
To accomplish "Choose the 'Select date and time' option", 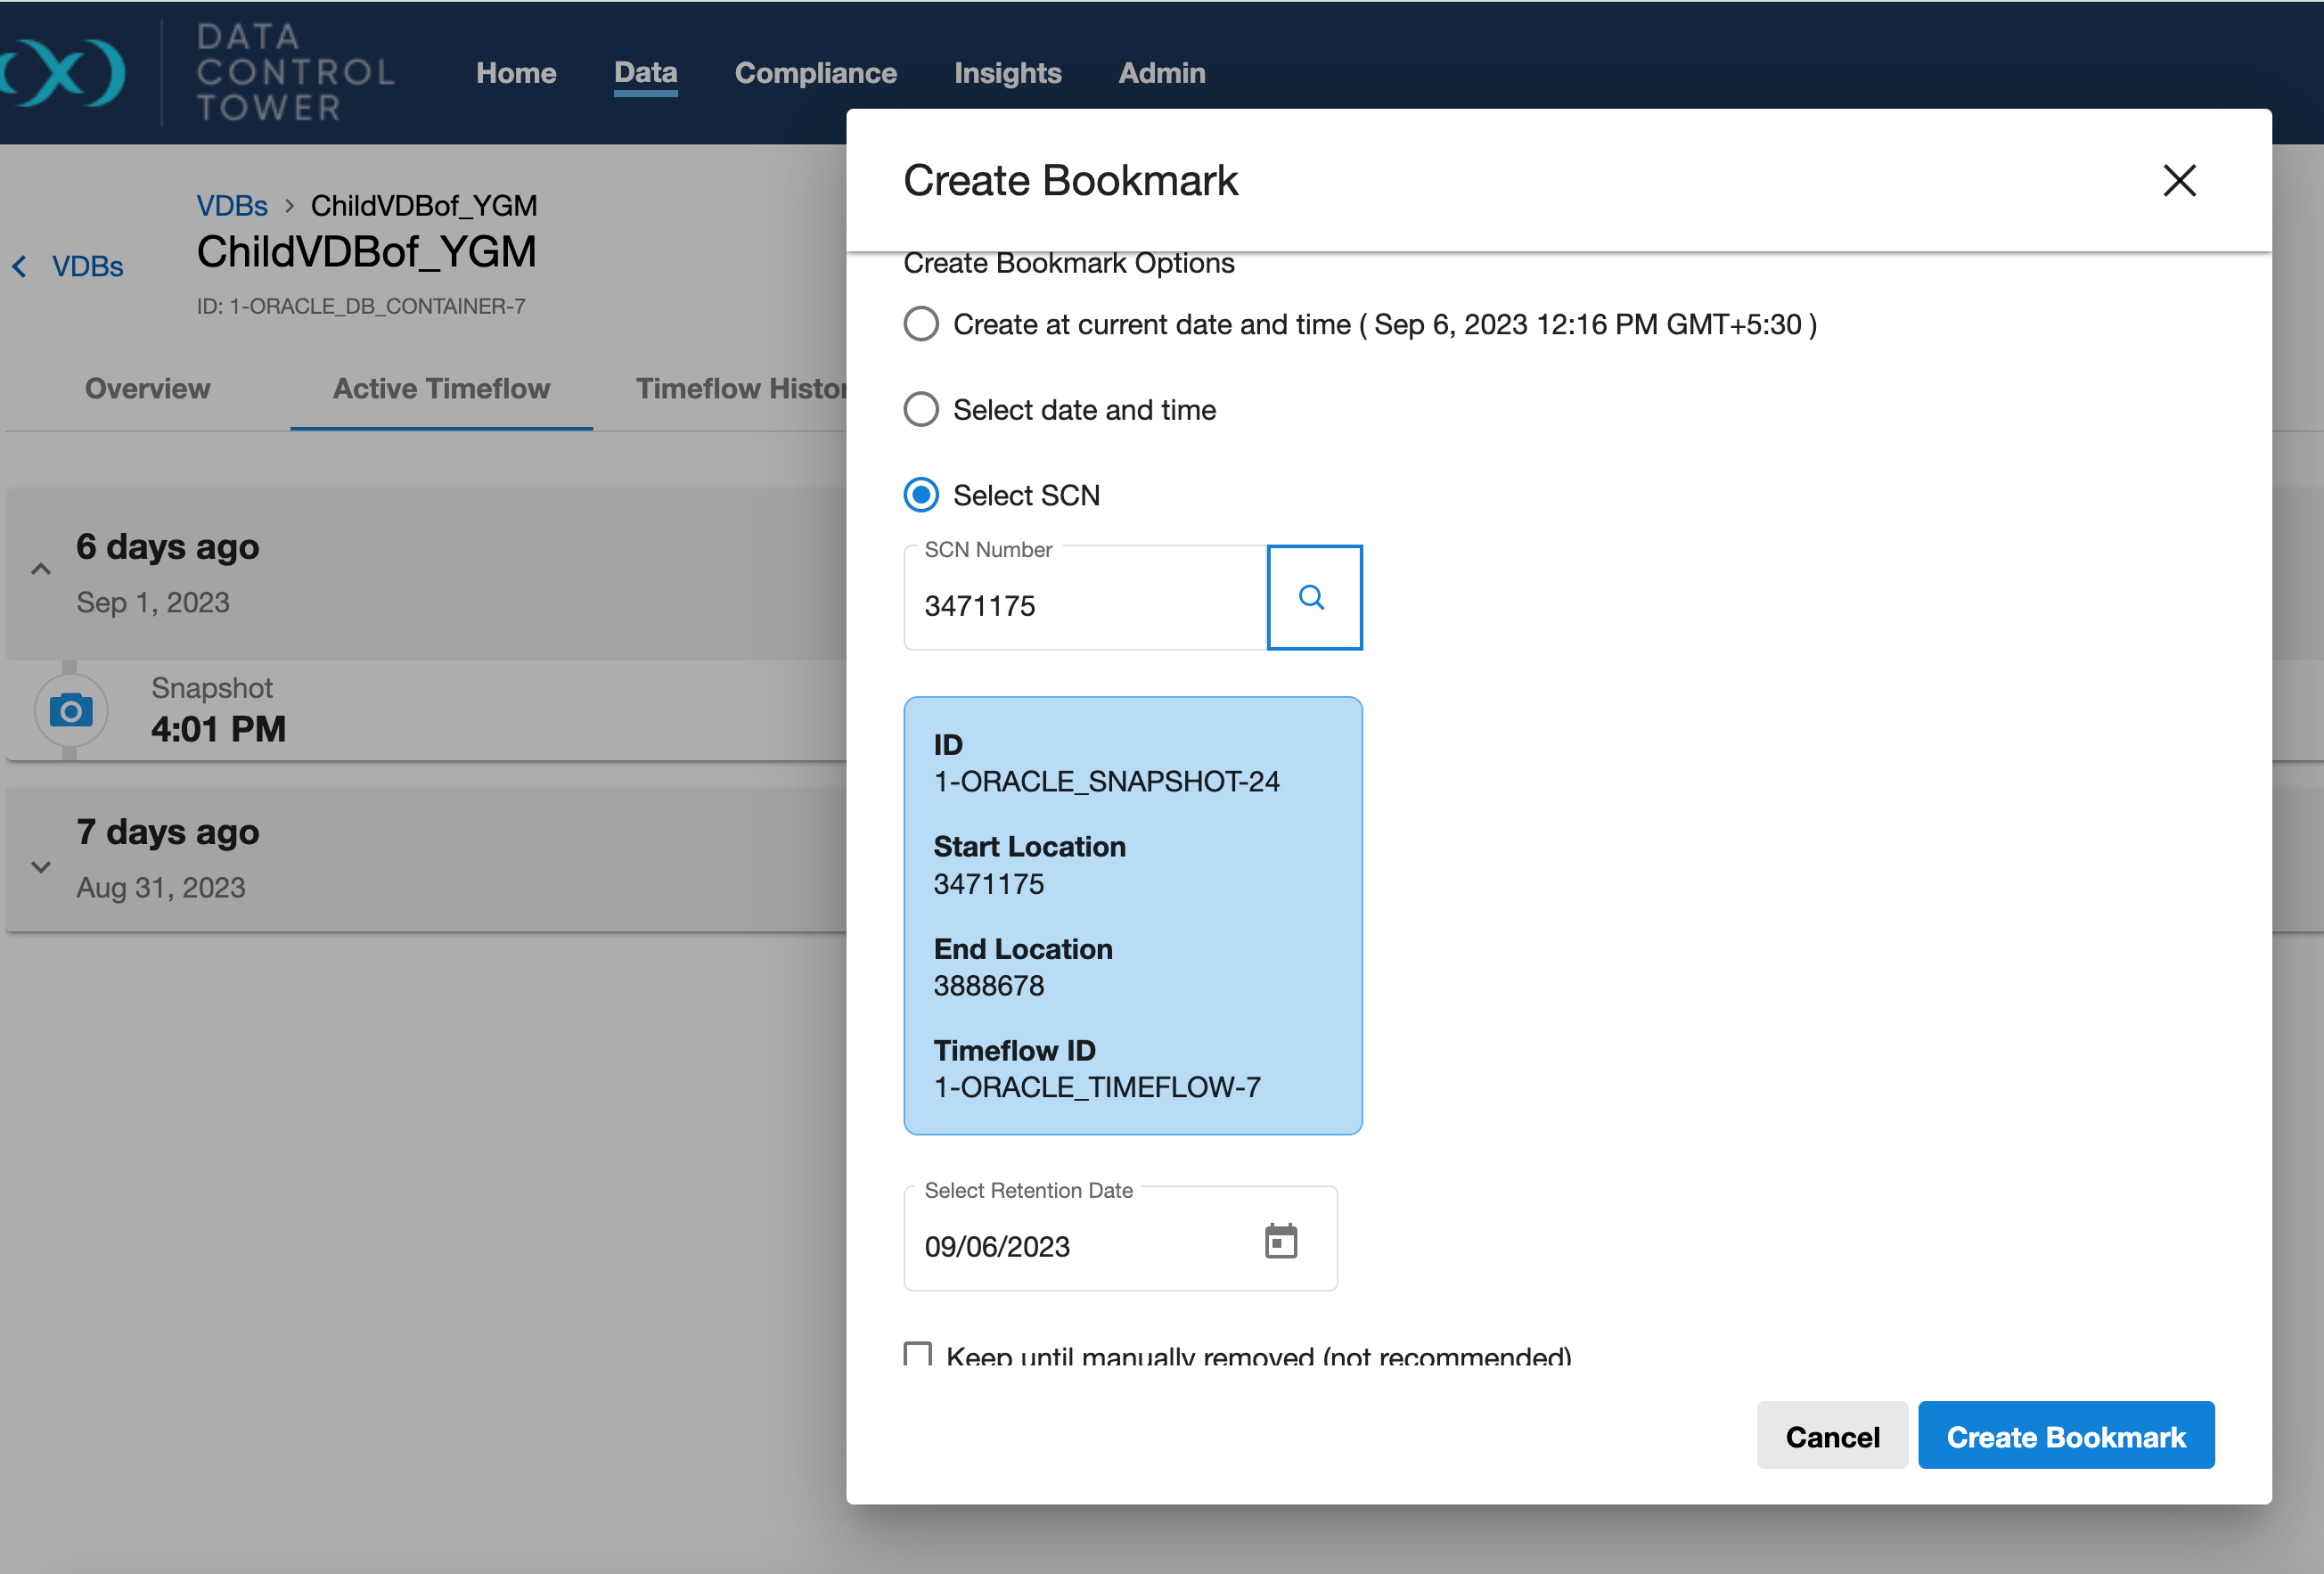I will point(921,410).
